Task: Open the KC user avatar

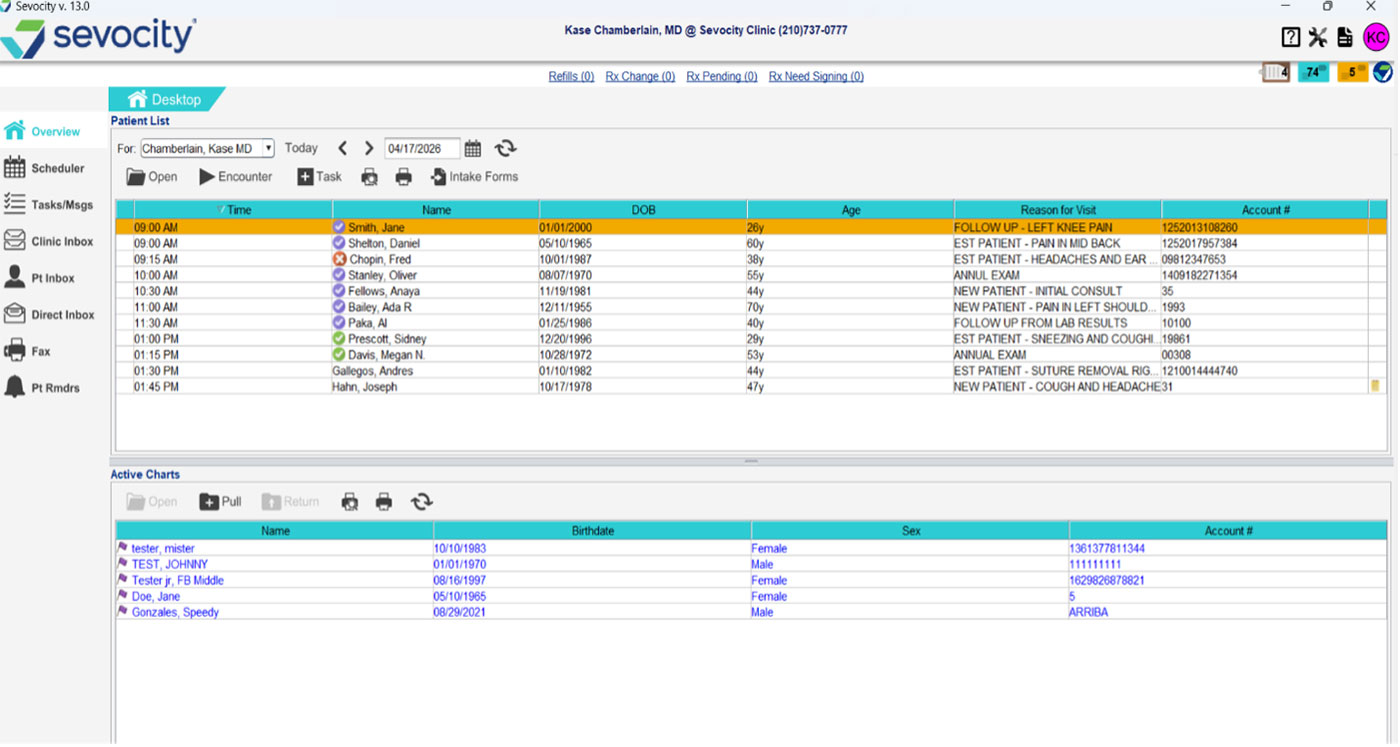Action: click(1377, 38)
